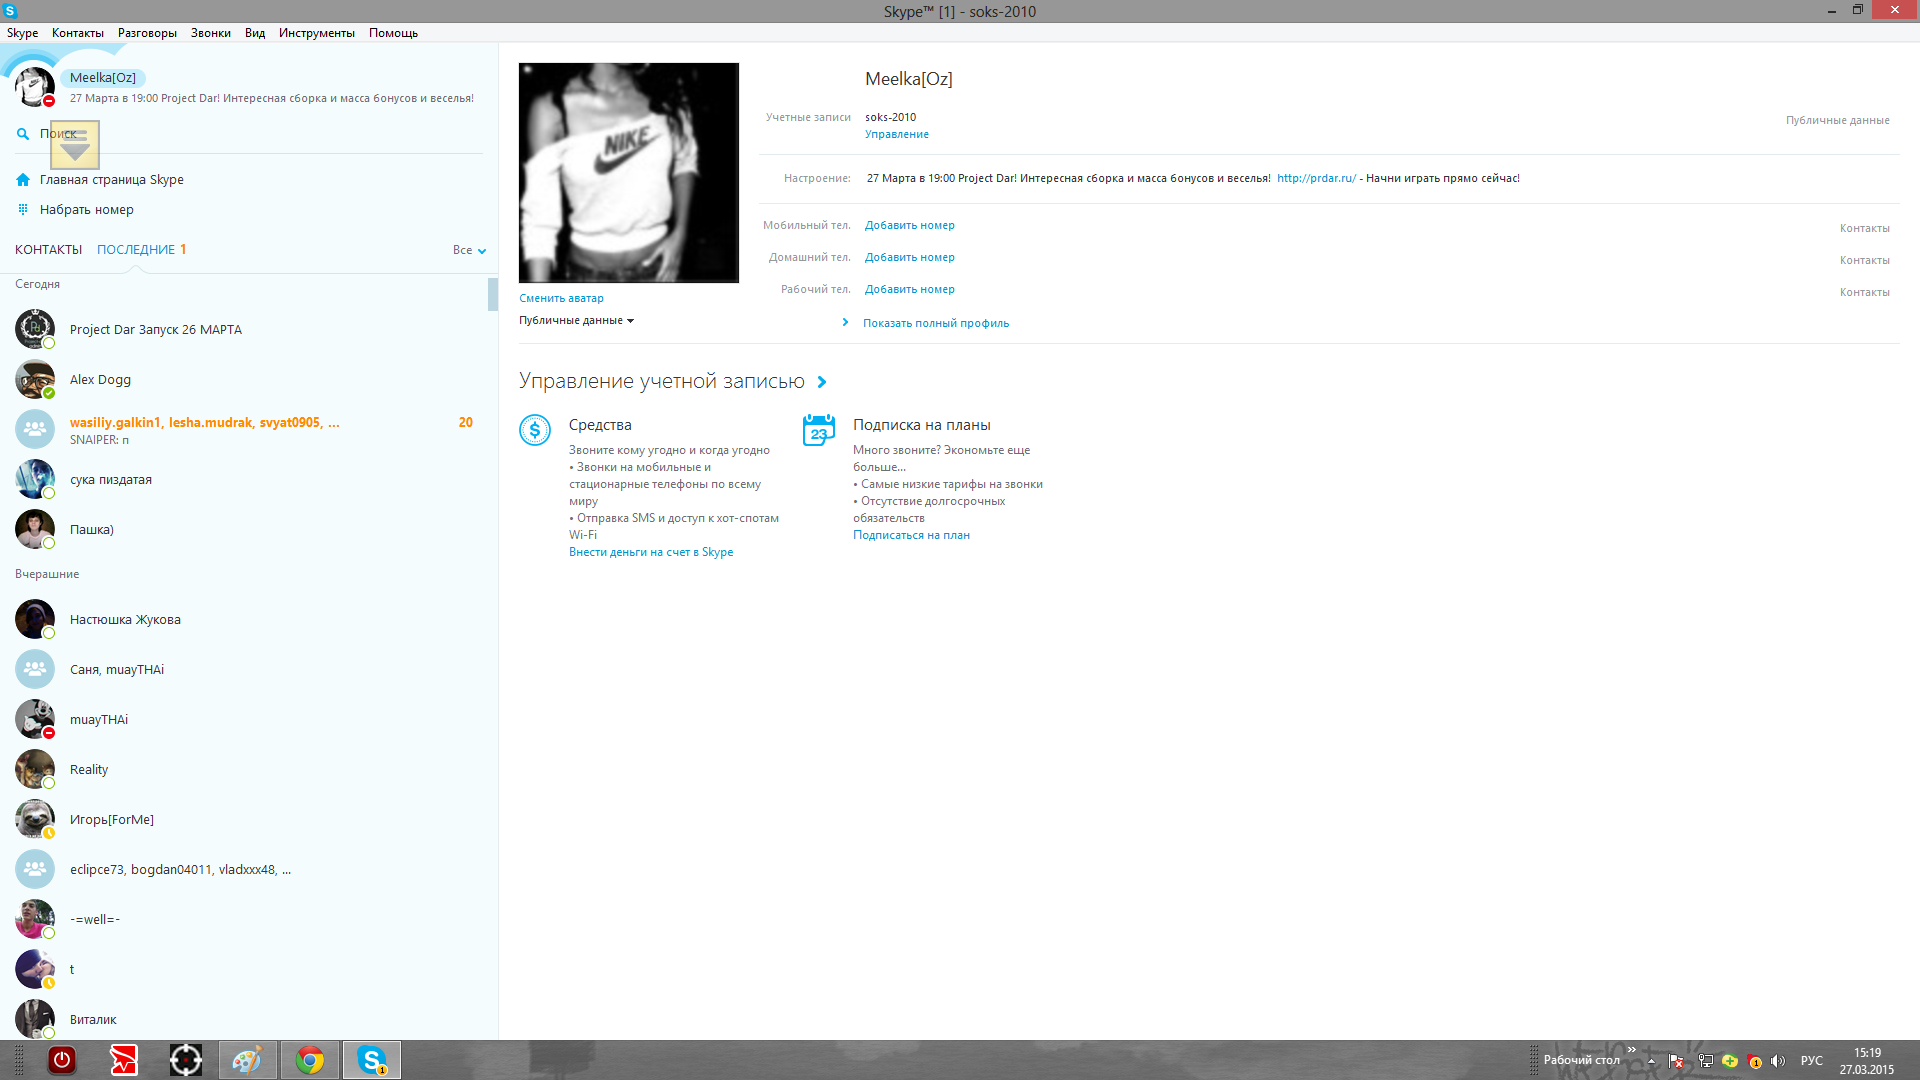
Task: Show hidden tray icons arrow
Action: (1651, 1061)
